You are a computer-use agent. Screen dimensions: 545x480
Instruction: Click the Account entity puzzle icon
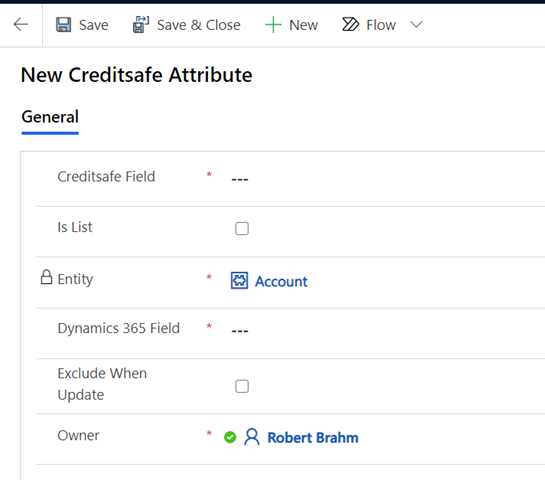(x=239, y=280)
